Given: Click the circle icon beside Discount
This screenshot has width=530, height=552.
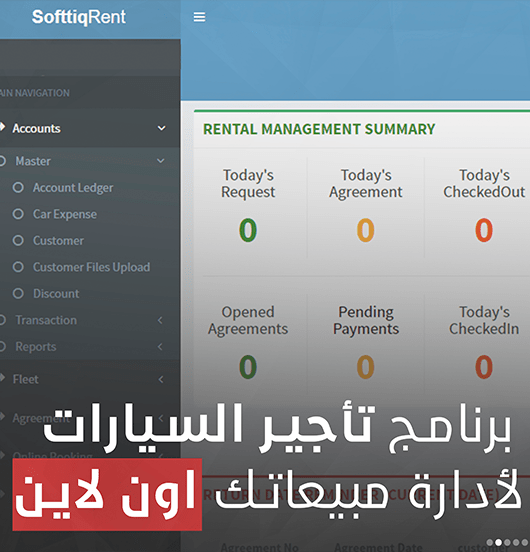Looking at the screenshot, I should tap(18, 293).
